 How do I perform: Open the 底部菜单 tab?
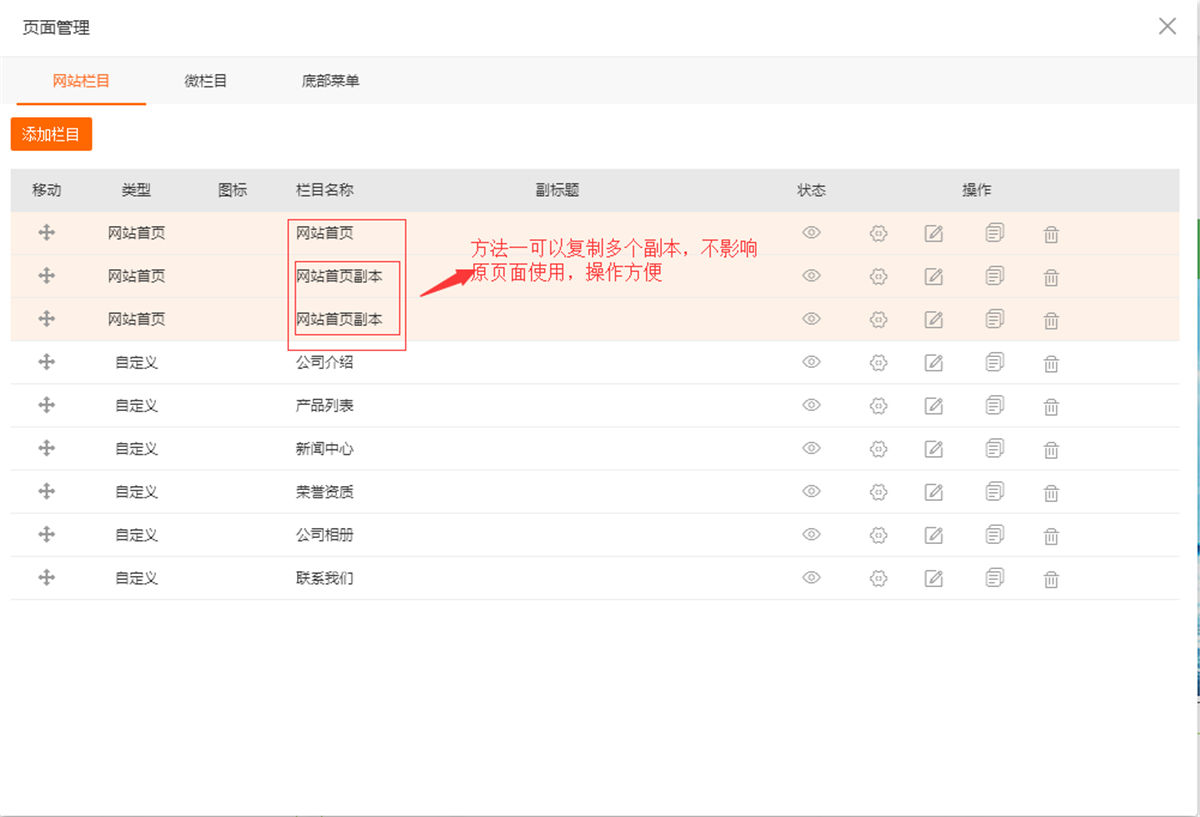point(330,81)
